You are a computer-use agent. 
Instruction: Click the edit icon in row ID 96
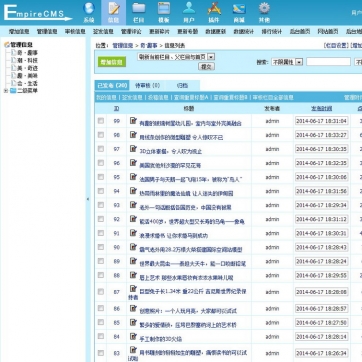pos(133,163)
